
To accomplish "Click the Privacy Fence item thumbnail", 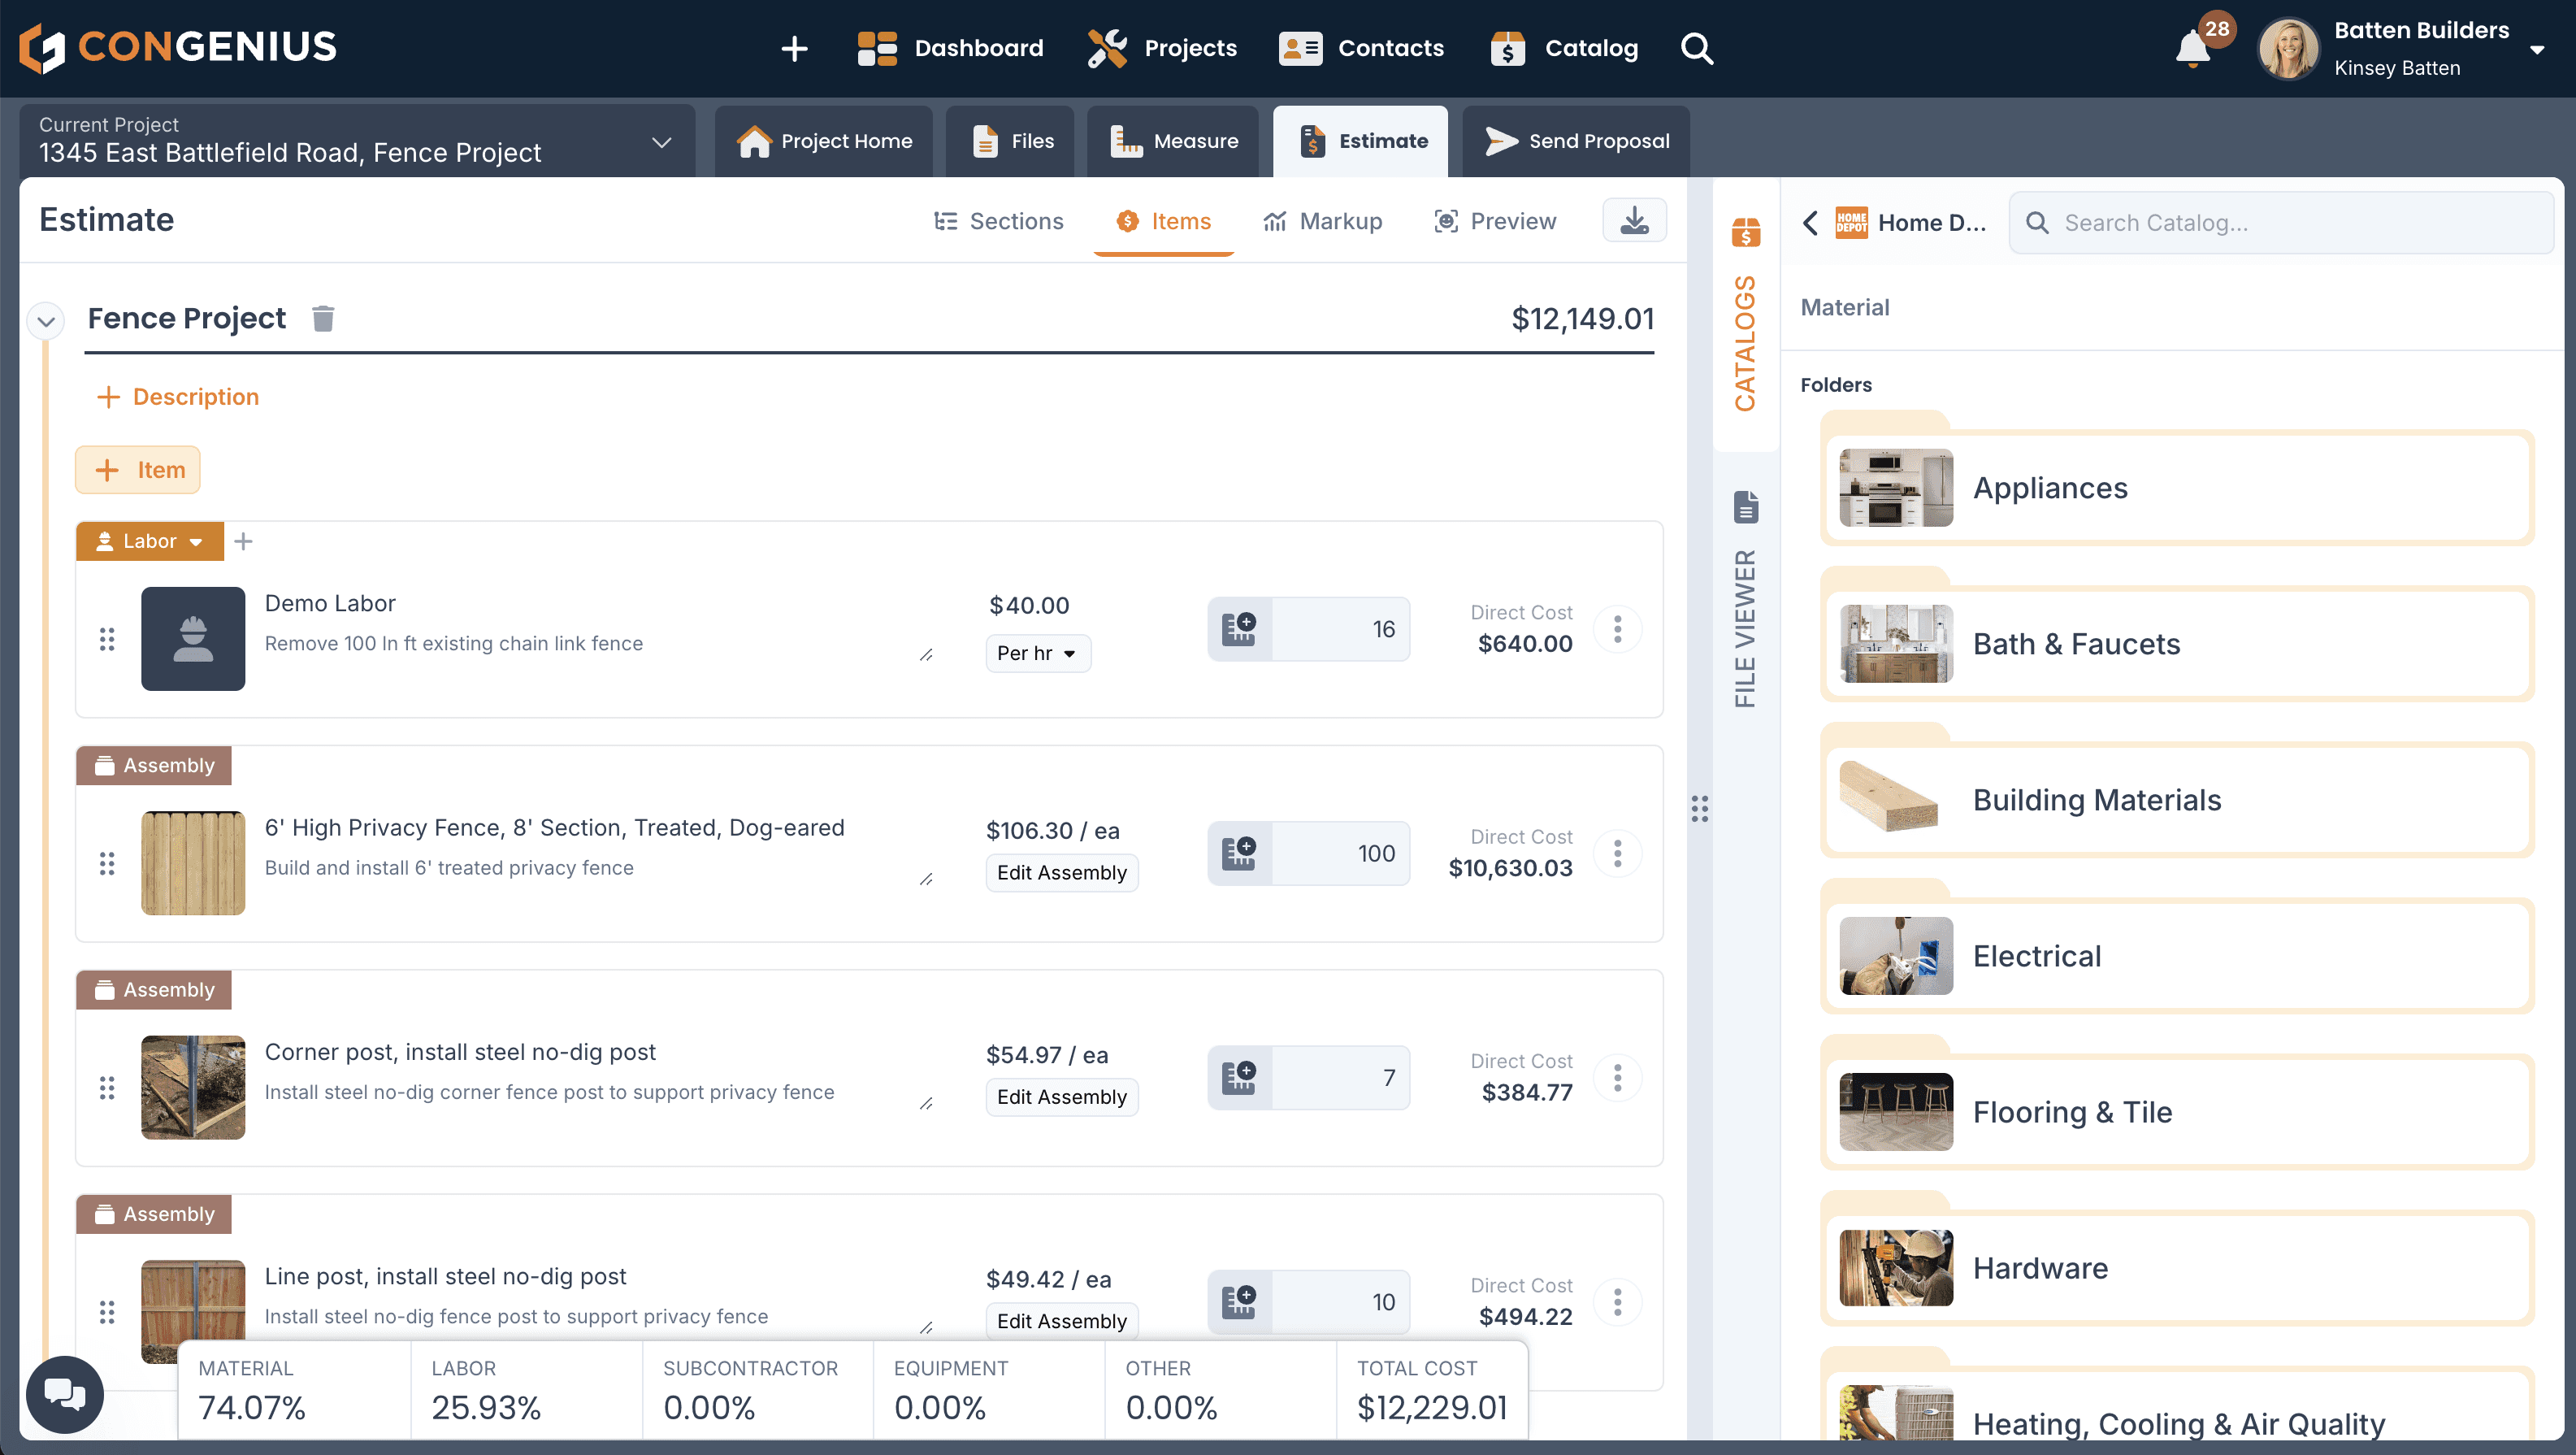I will (193, 862).
